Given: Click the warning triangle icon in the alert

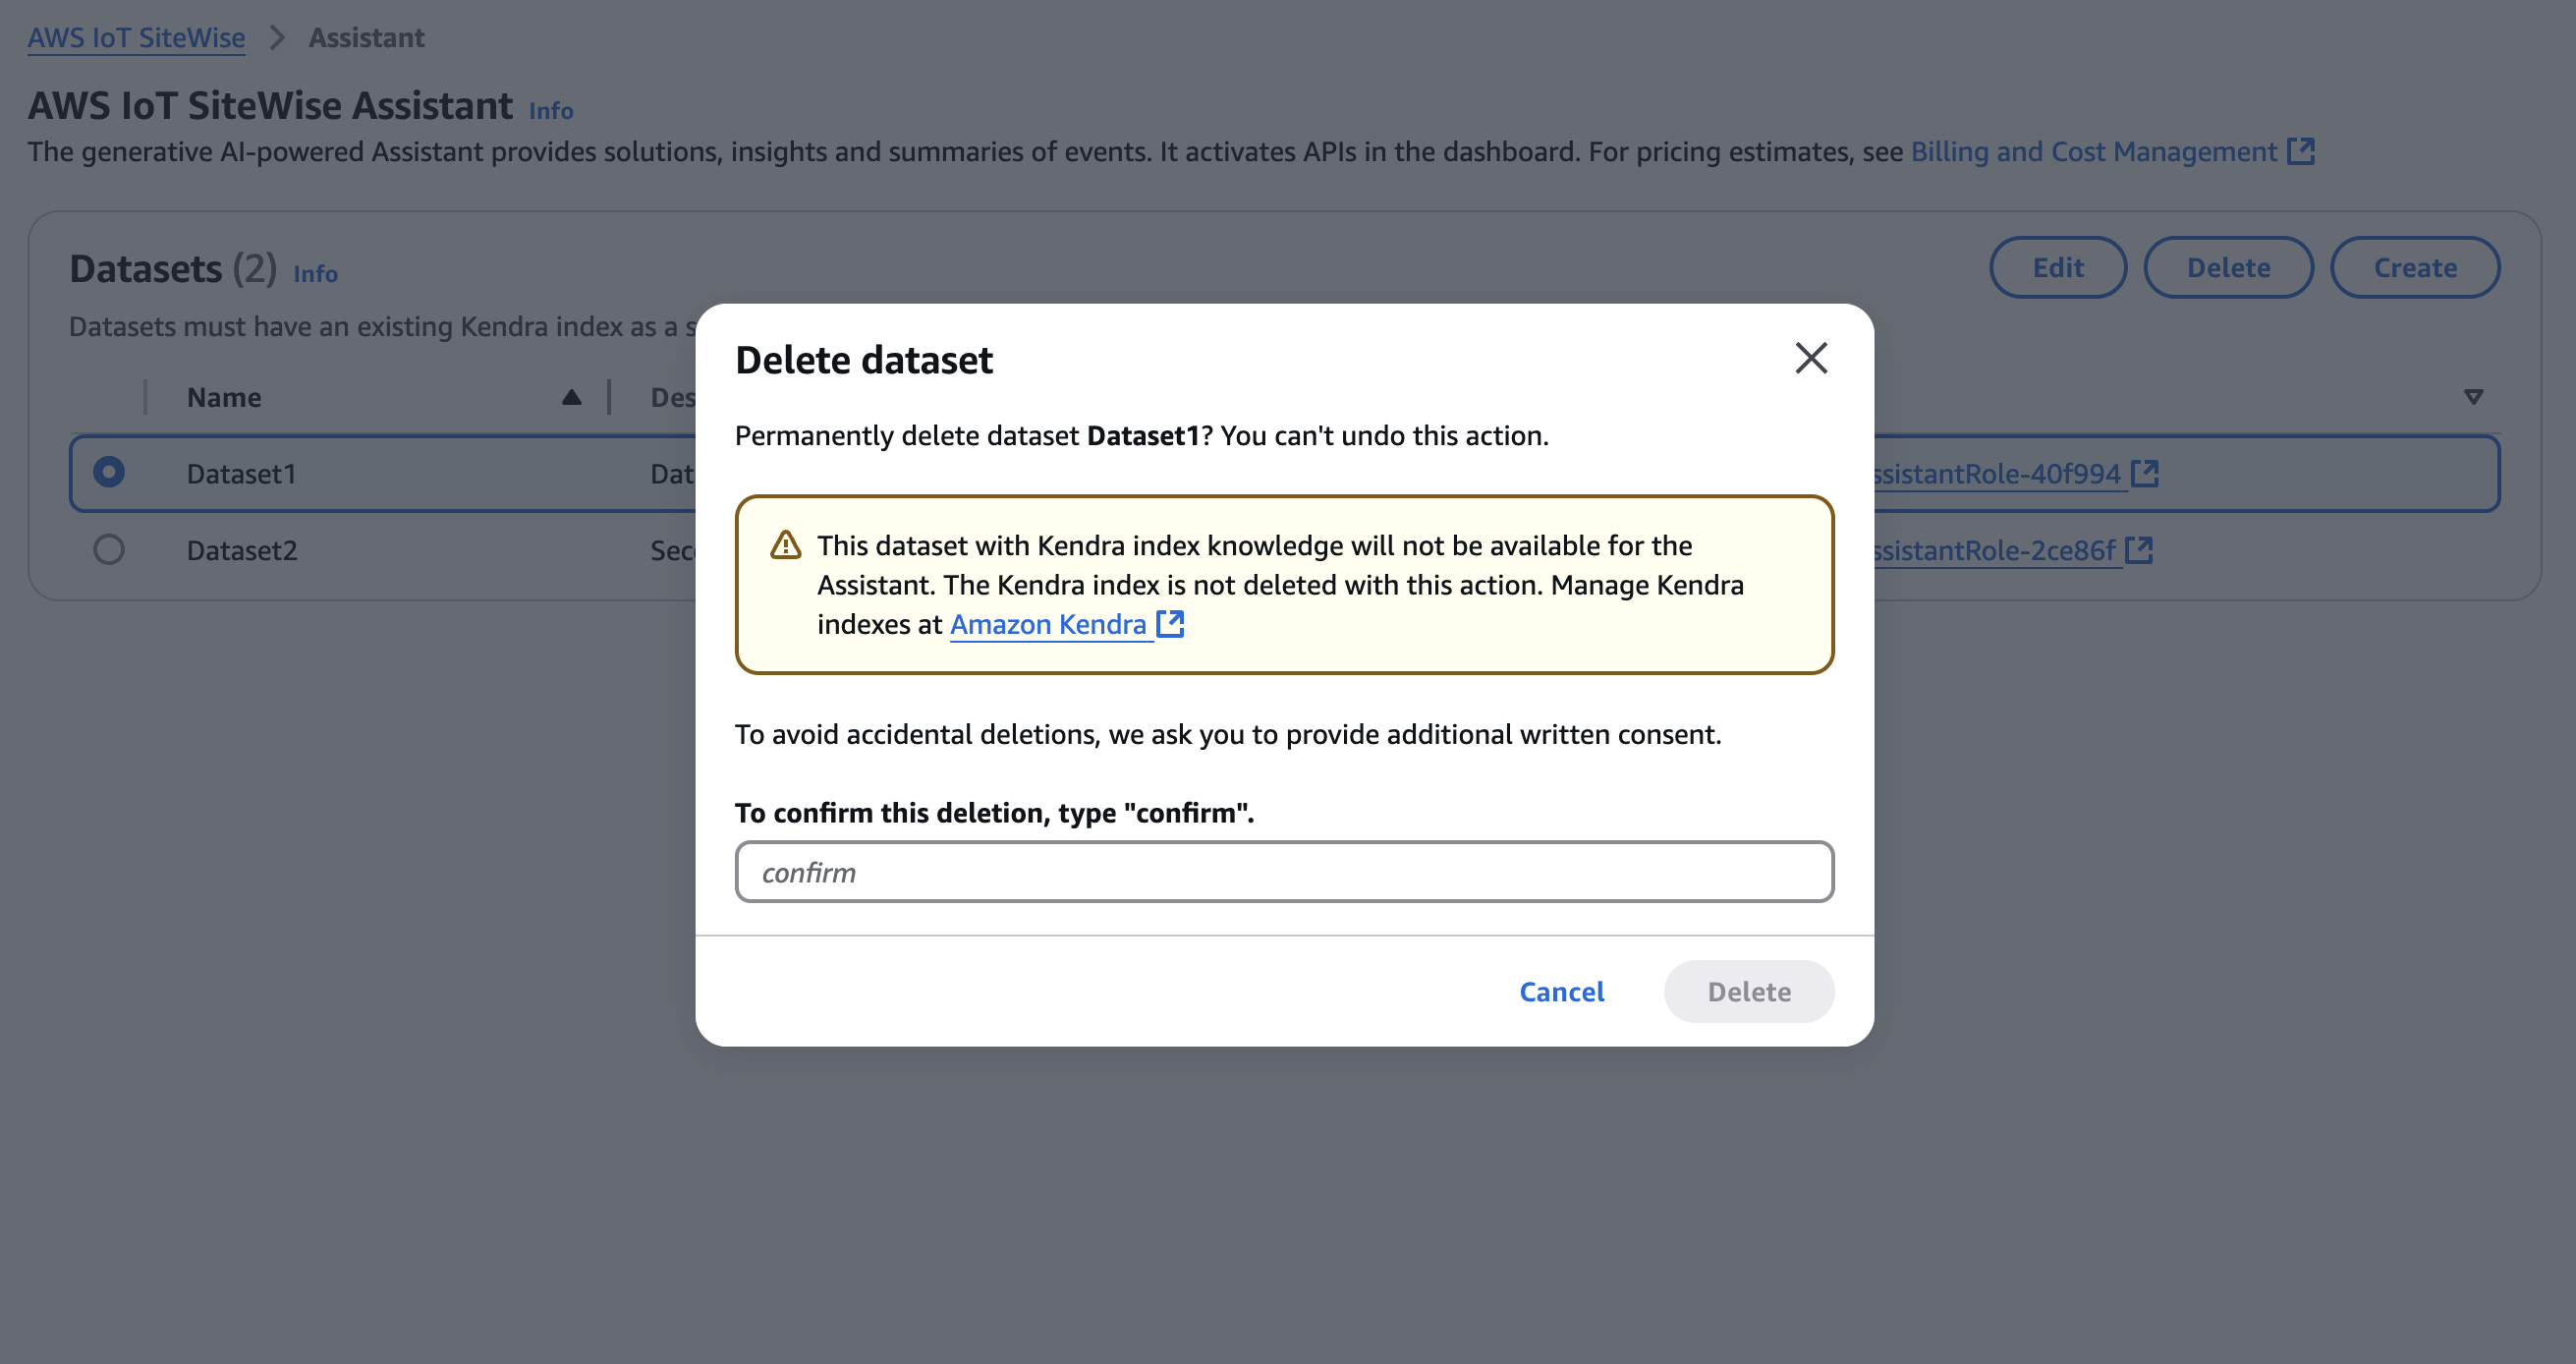Looking at the screenshot, I should pyautogui.click(x=785, y=545).
